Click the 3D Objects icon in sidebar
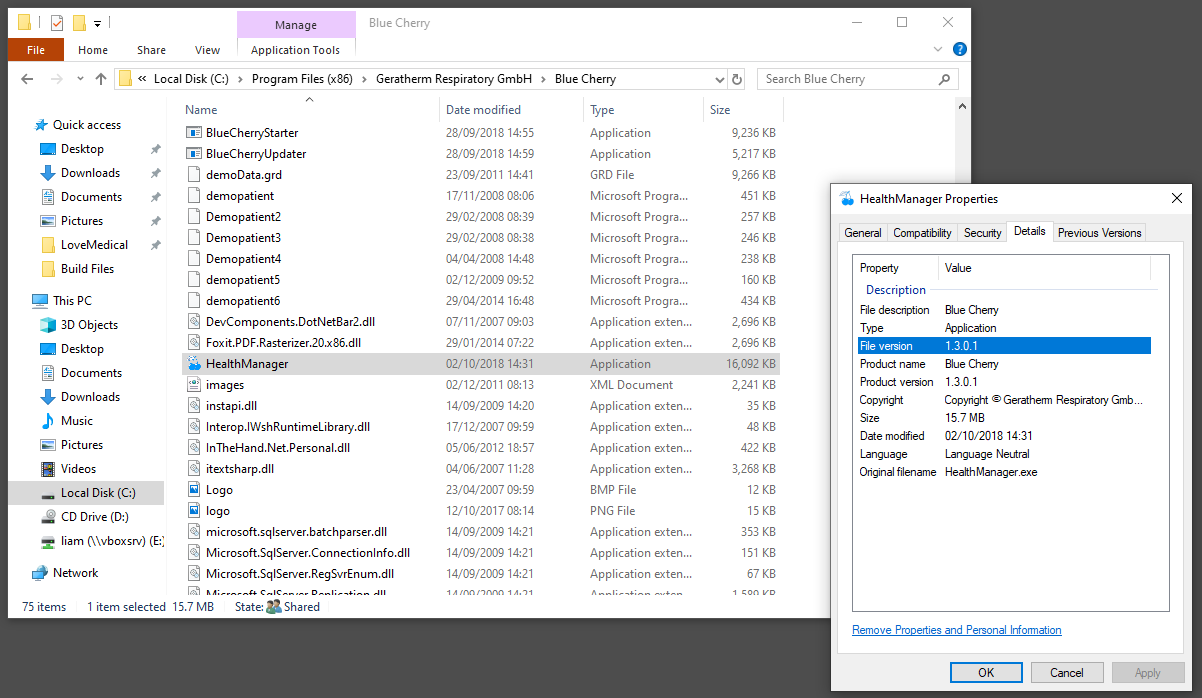Screen dimensions: 1202x698 pos(47,325)
